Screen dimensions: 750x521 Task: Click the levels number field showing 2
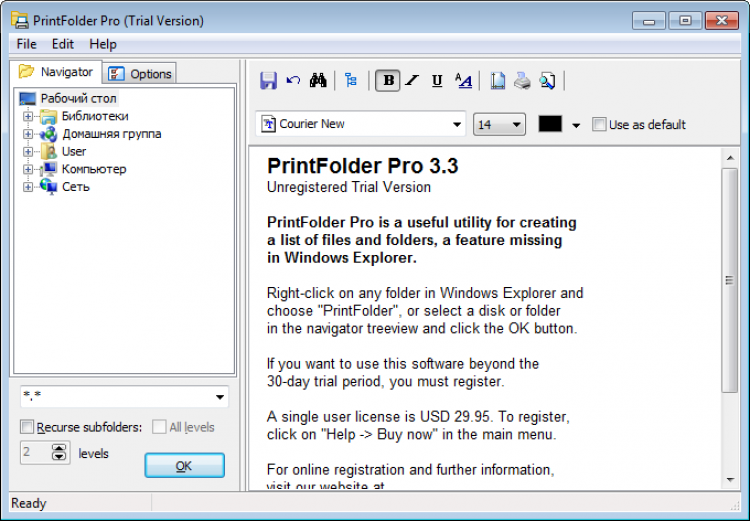35,453
